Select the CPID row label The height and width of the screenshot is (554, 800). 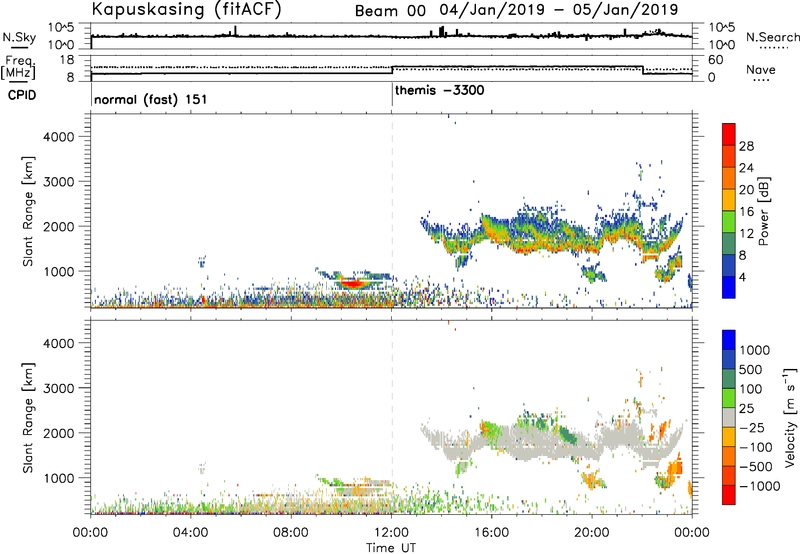22,95
